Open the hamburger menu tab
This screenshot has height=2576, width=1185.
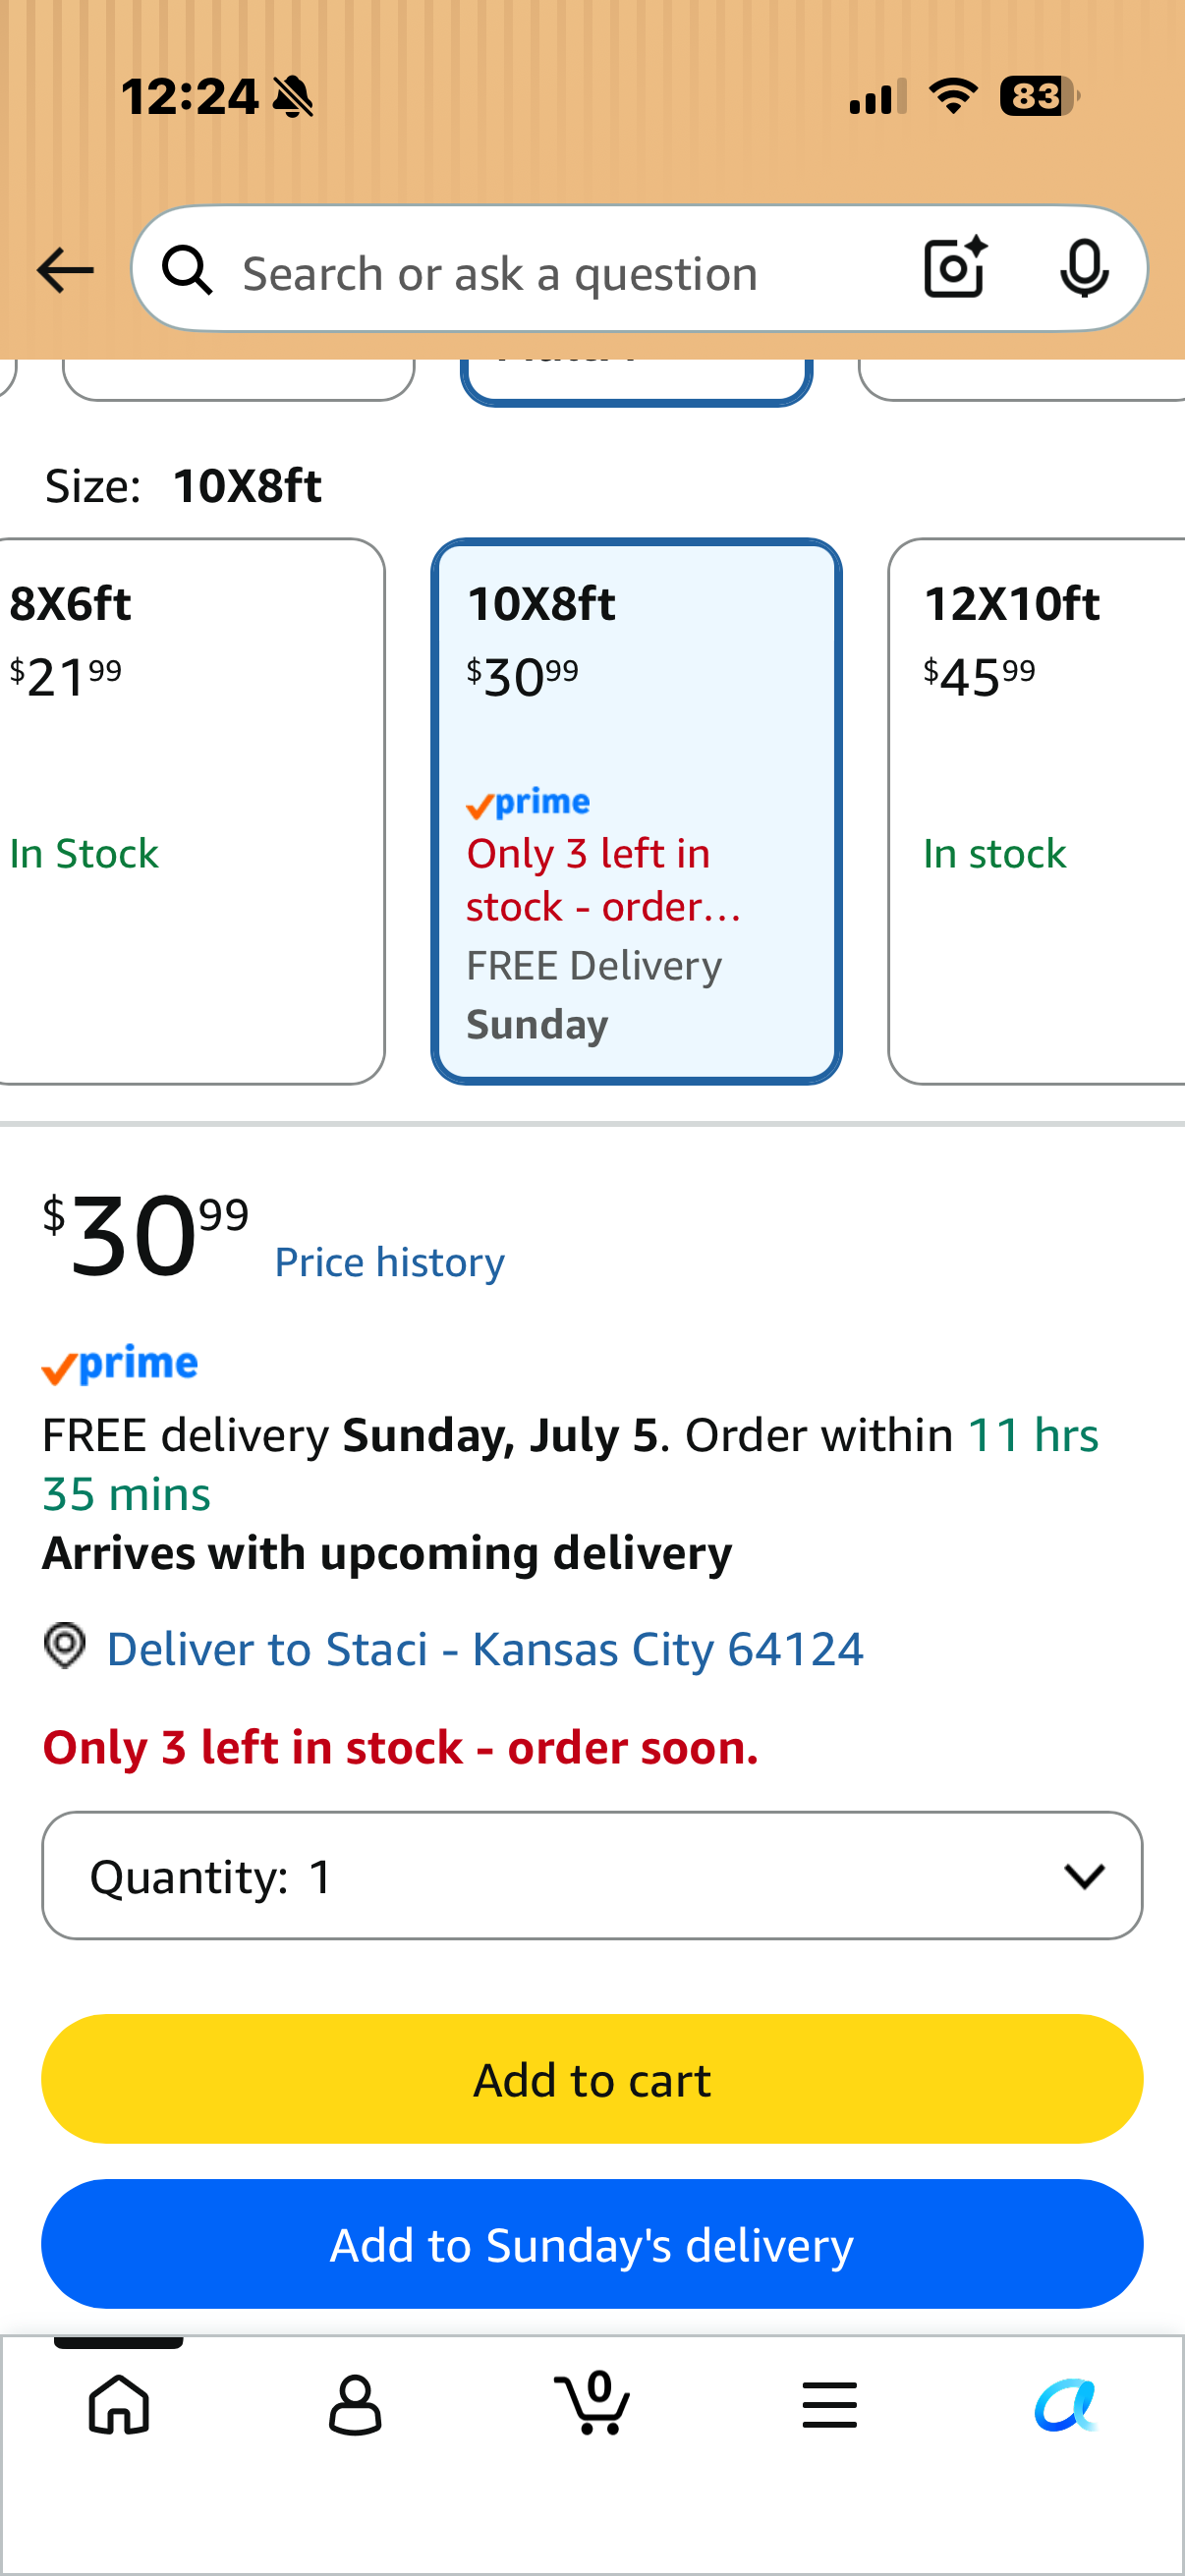829,2404
